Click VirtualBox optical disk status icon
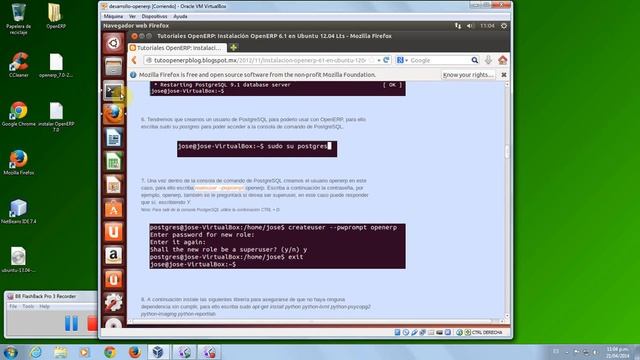640x360 pixels. tap(406, 333)
